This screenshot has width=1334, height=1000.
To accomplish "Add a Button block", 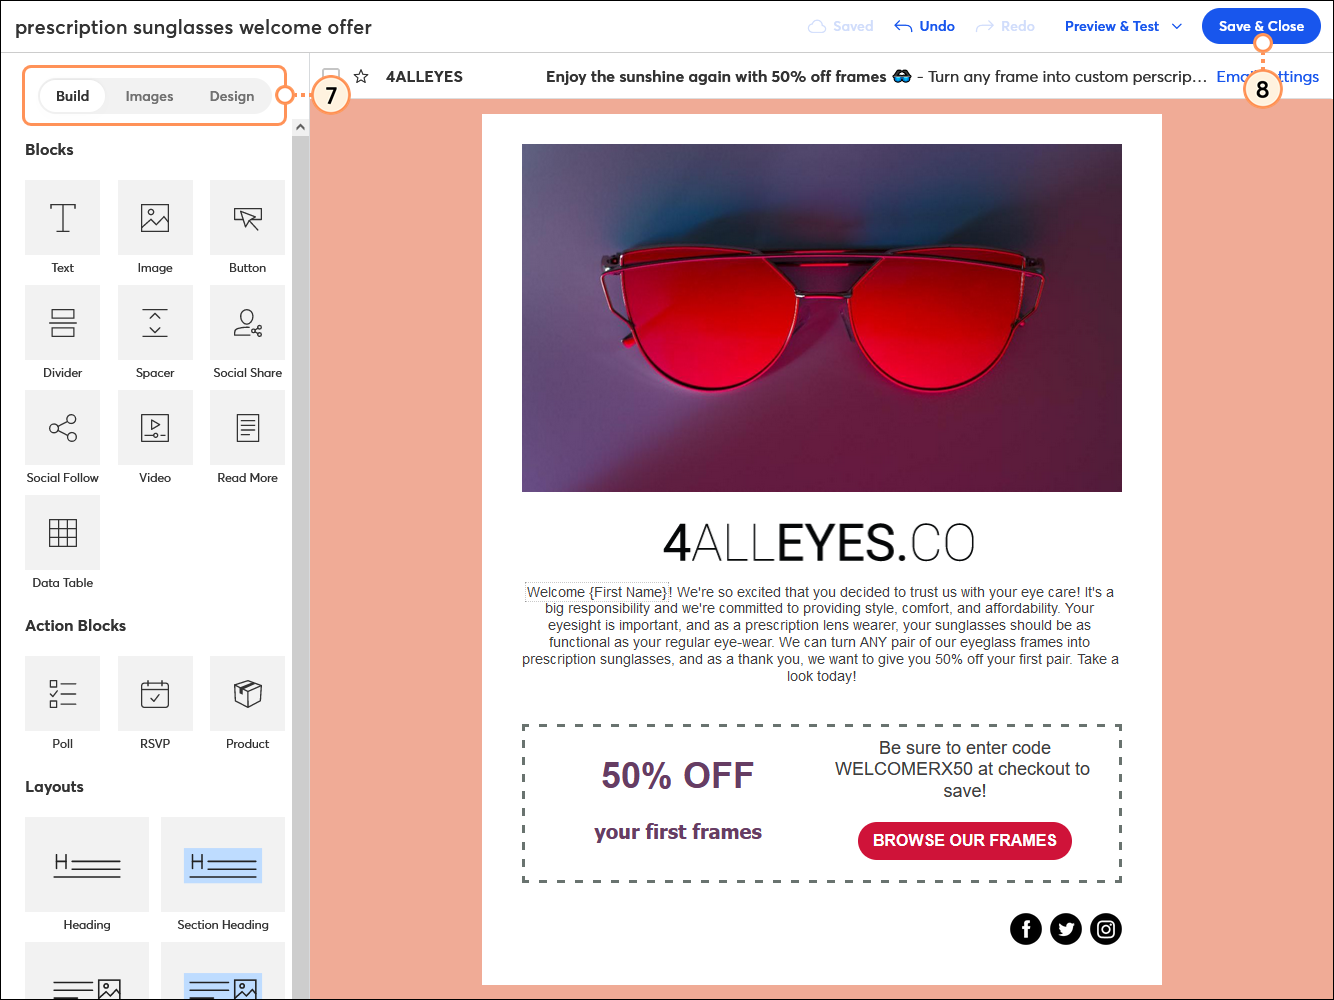I will [247, 218].
